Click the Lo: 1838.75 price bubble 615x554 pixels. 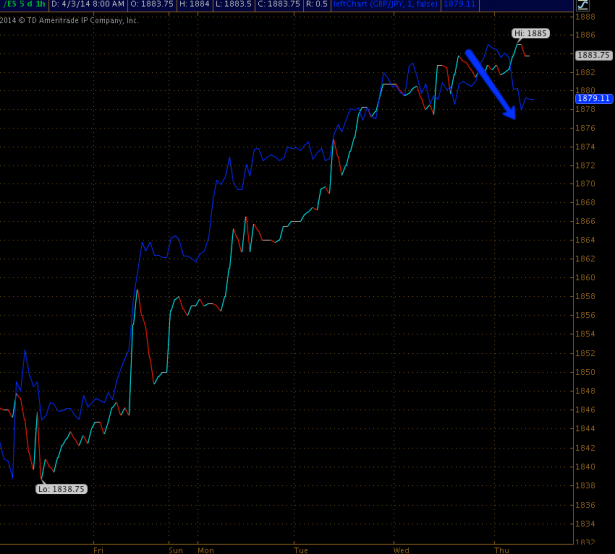(x=61, y=489)
